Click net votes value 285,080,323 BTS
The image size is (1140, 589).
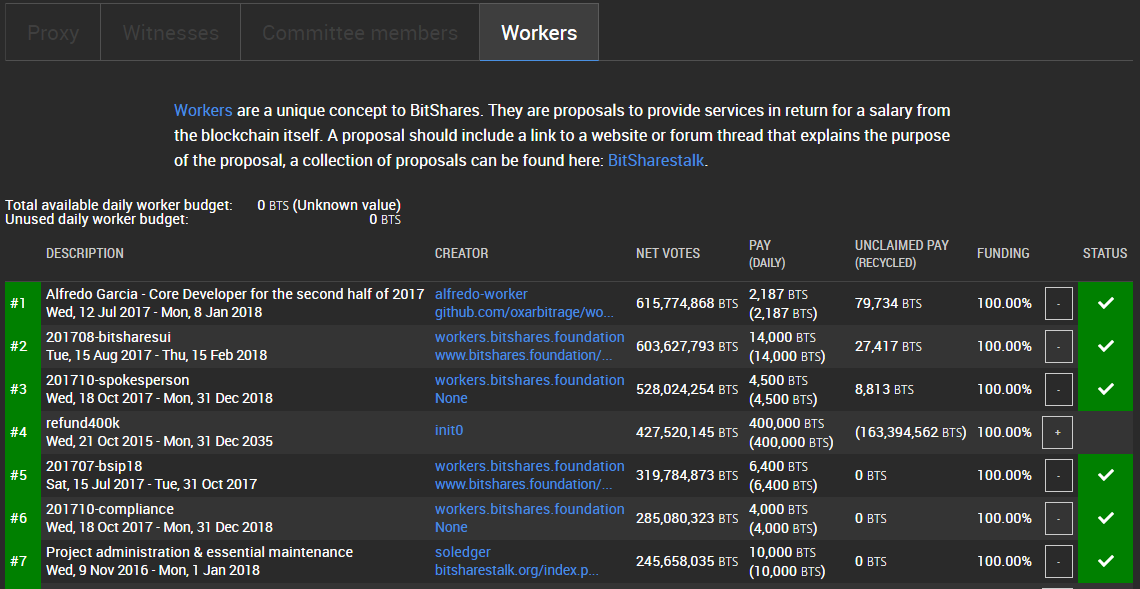686,518
